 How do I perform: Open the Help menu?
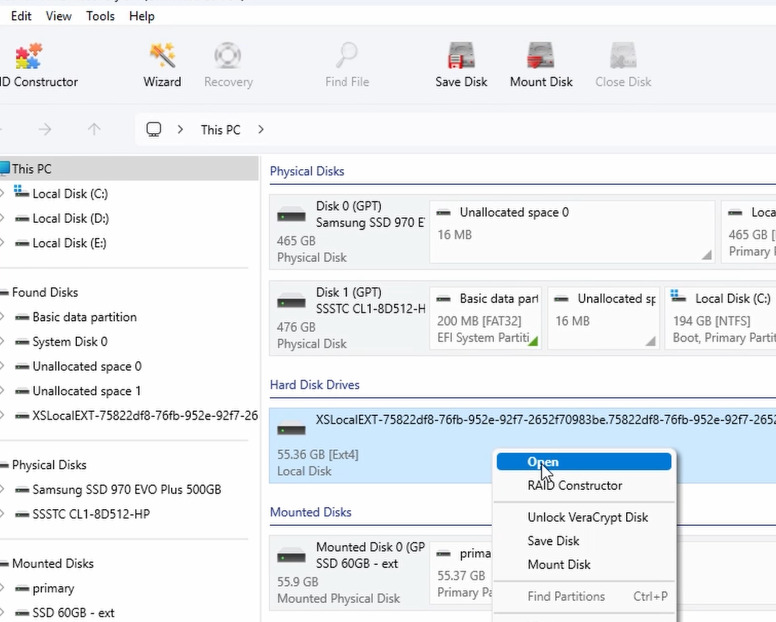(x=142, y=16)
